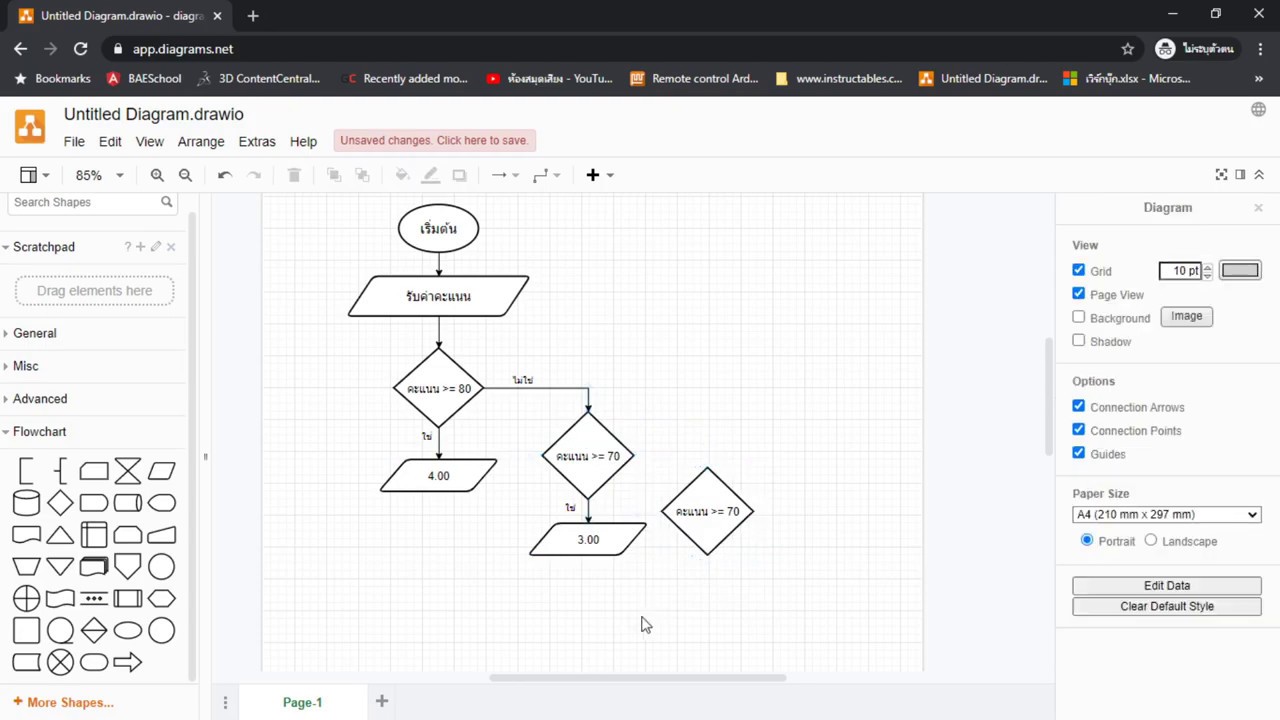This screenshot has height=720, width=1280.
Task: Click the Shadow toolbar icon
Action: coord(459,175)
